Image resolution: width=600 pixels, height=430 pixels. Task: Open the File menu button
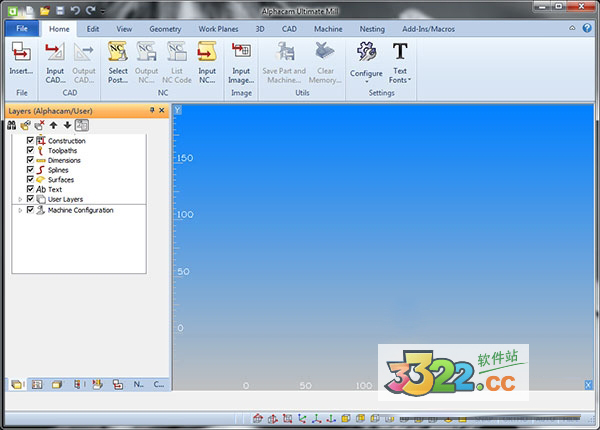pyautogui.click(x=22, y=29)
